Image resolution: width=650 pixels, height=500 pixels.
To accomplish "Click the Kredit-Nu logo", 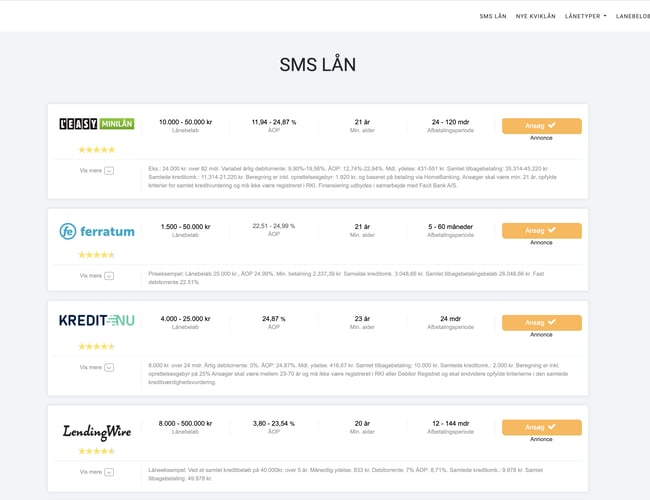I will click(97, 322).
